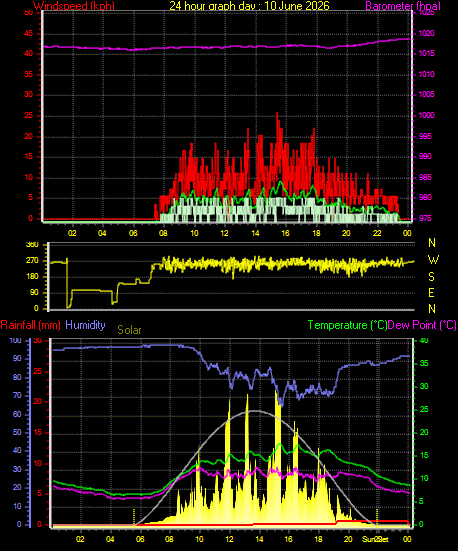Select the "Dew Point (°C)" legend label
458x551 pixels.
422,325
